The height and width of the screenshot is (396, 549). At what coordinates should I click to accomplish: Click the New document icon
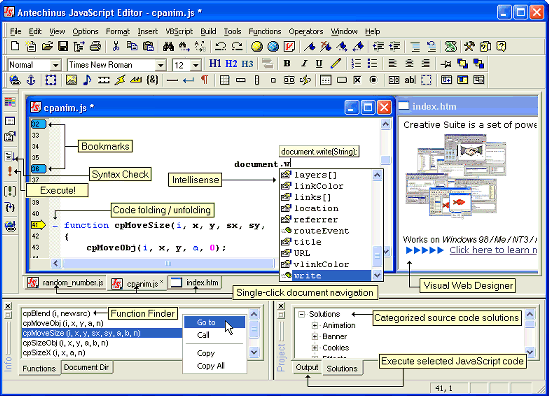pyautogui.click(x=15, y=46)
